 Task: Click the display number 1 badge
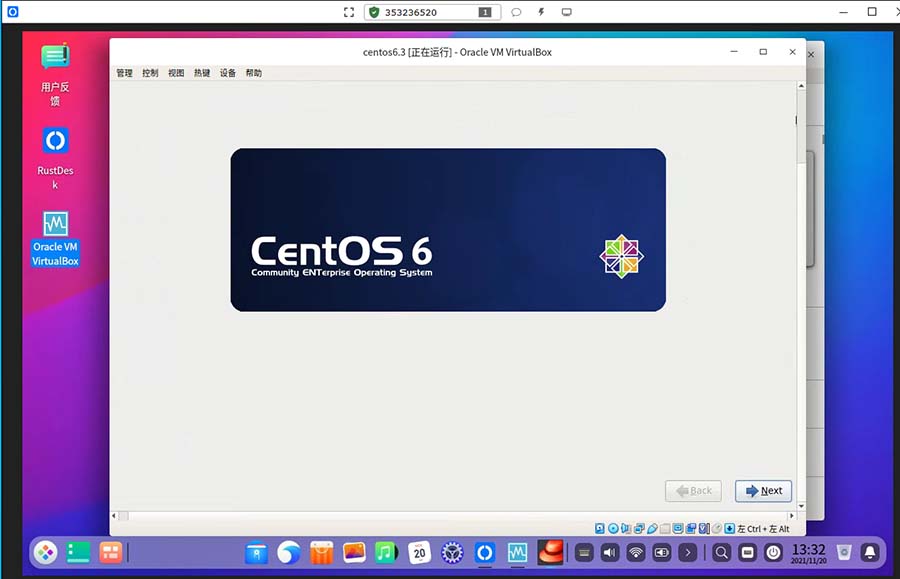click(x=485, y=12)
